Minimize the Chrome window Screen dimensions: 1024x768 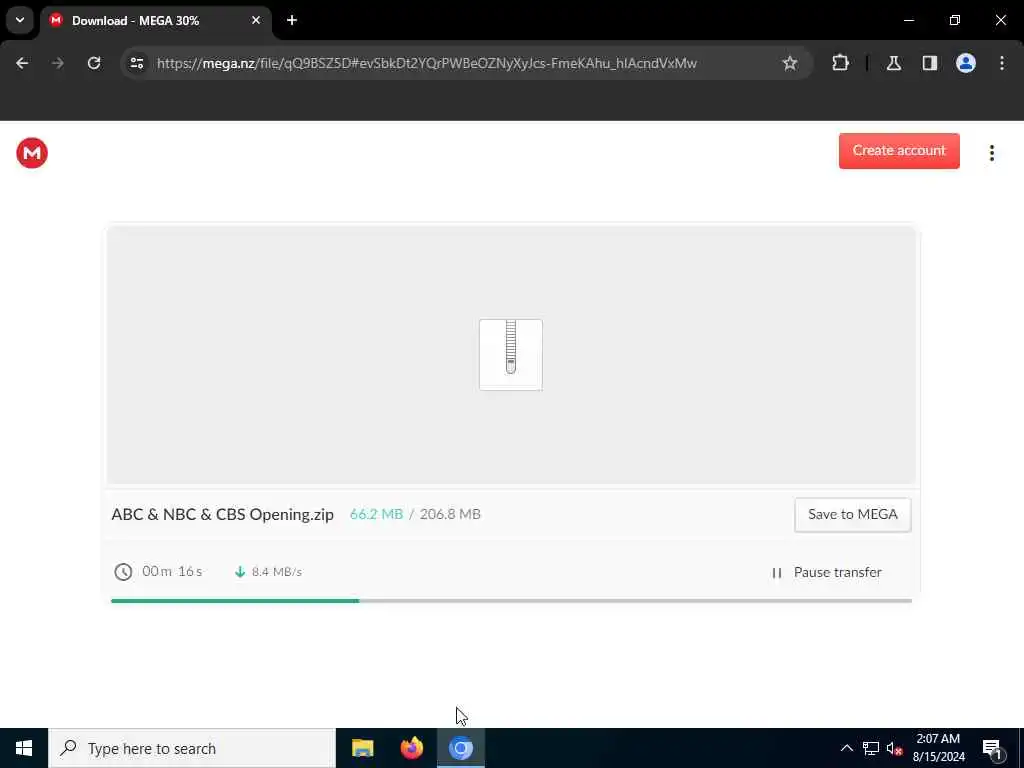coord(908,20)
